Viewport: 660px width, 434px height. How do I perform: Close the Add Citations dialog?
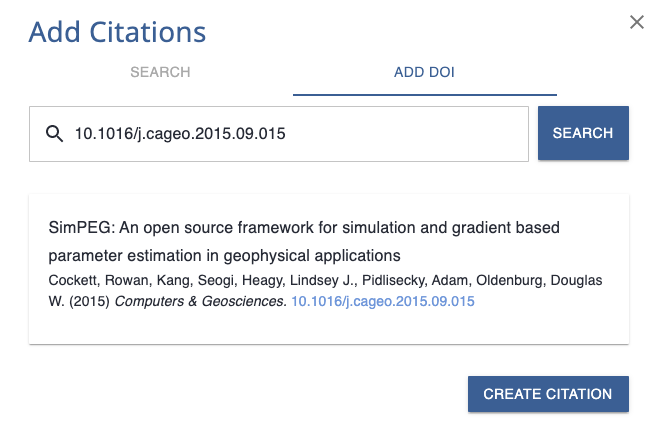(636, 22)
